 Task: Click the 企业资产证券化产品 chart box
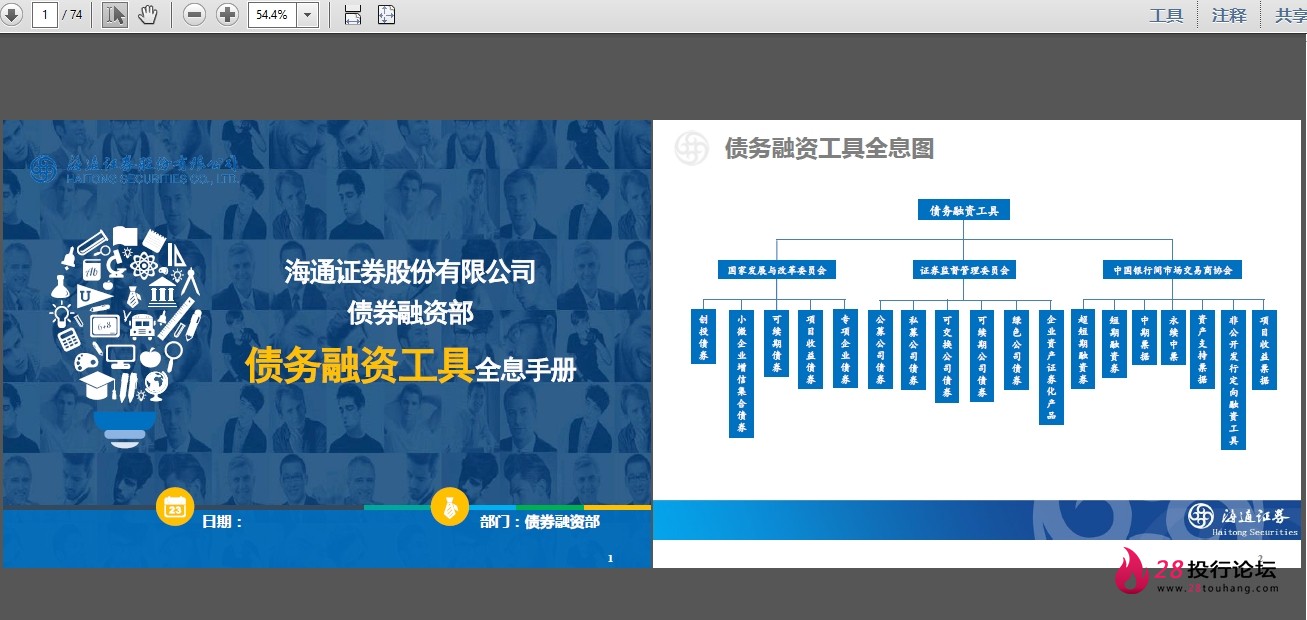pyautogui.click(x=1051, y=366)
